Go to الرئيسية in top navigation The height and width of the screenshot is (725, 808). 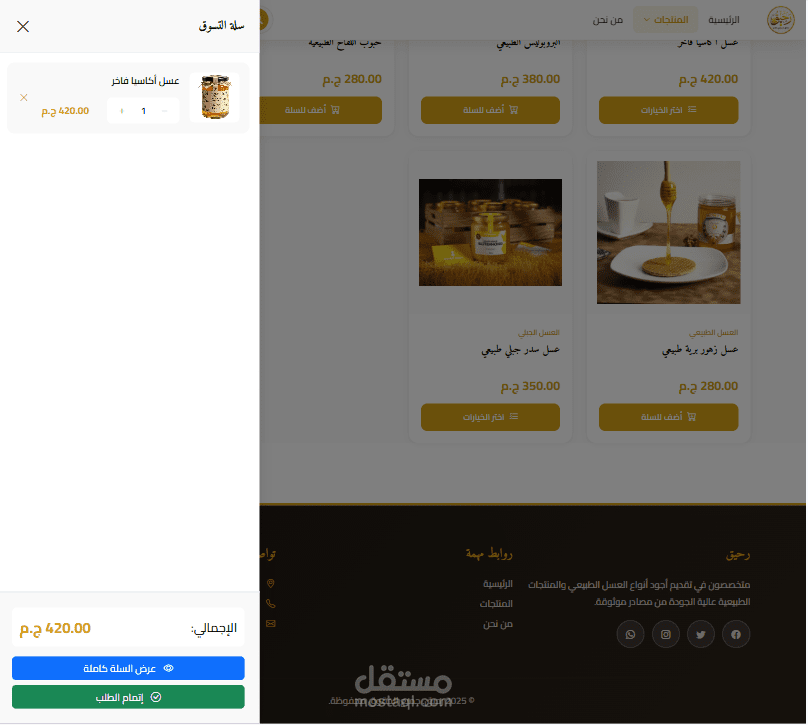(x=724, y=20)
